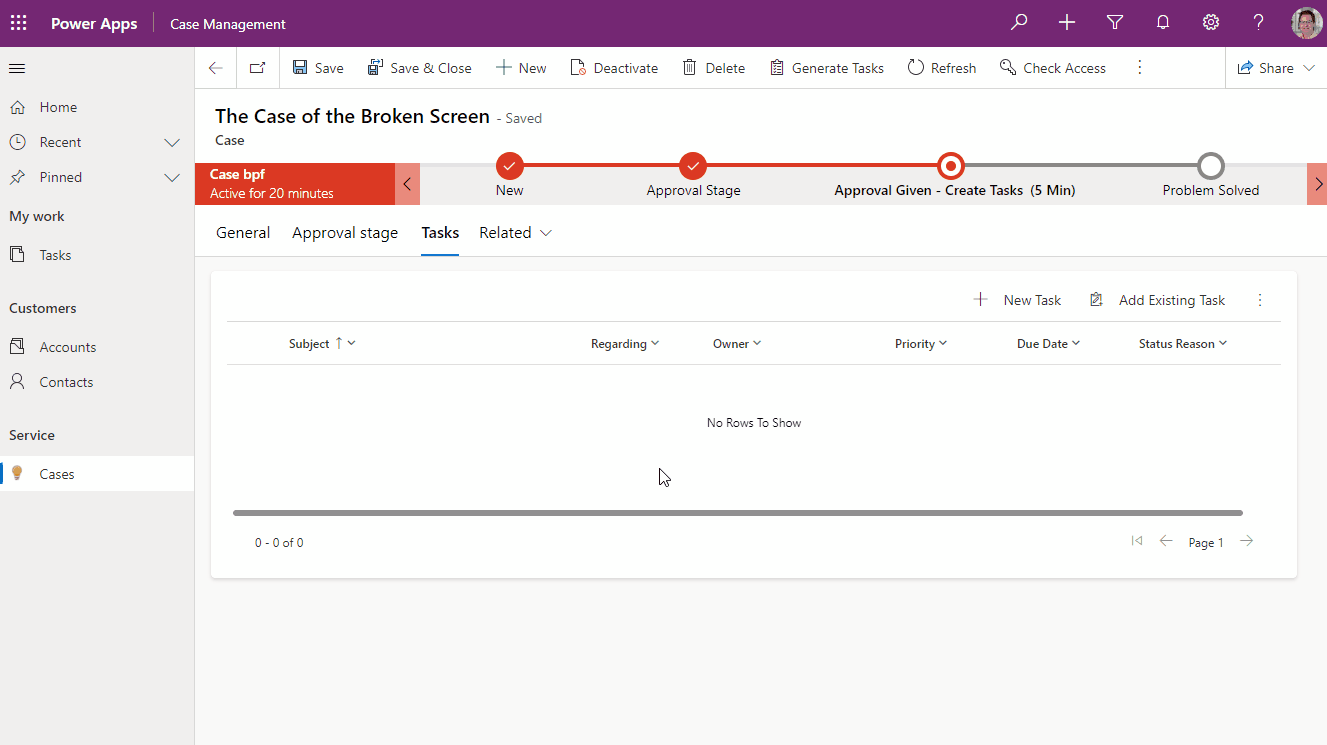The image size is (1327, 745).
Task: Expand the Pinned section
Action: click(170, 177)
